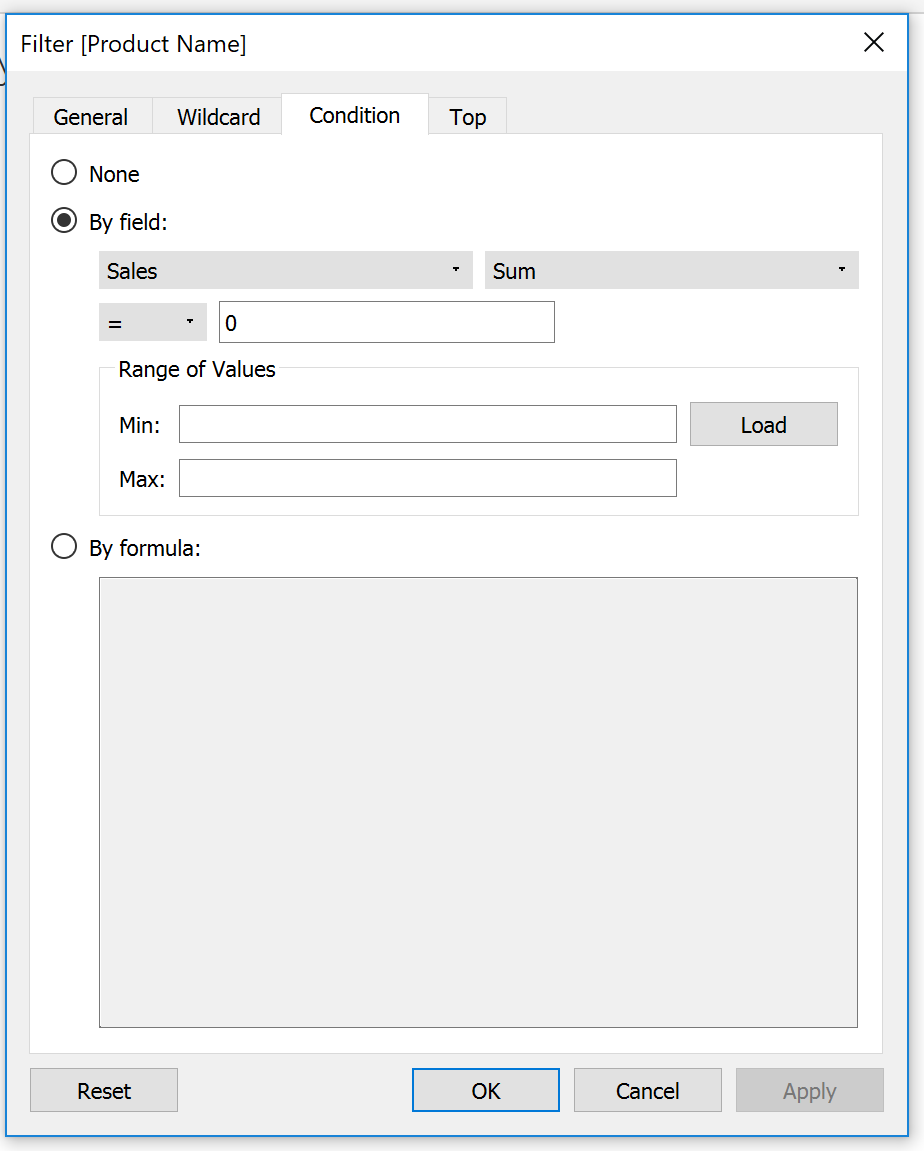The image size is (924, 1151).
Task: Close the Filter Product Name dialog
Action: (873, 43)
